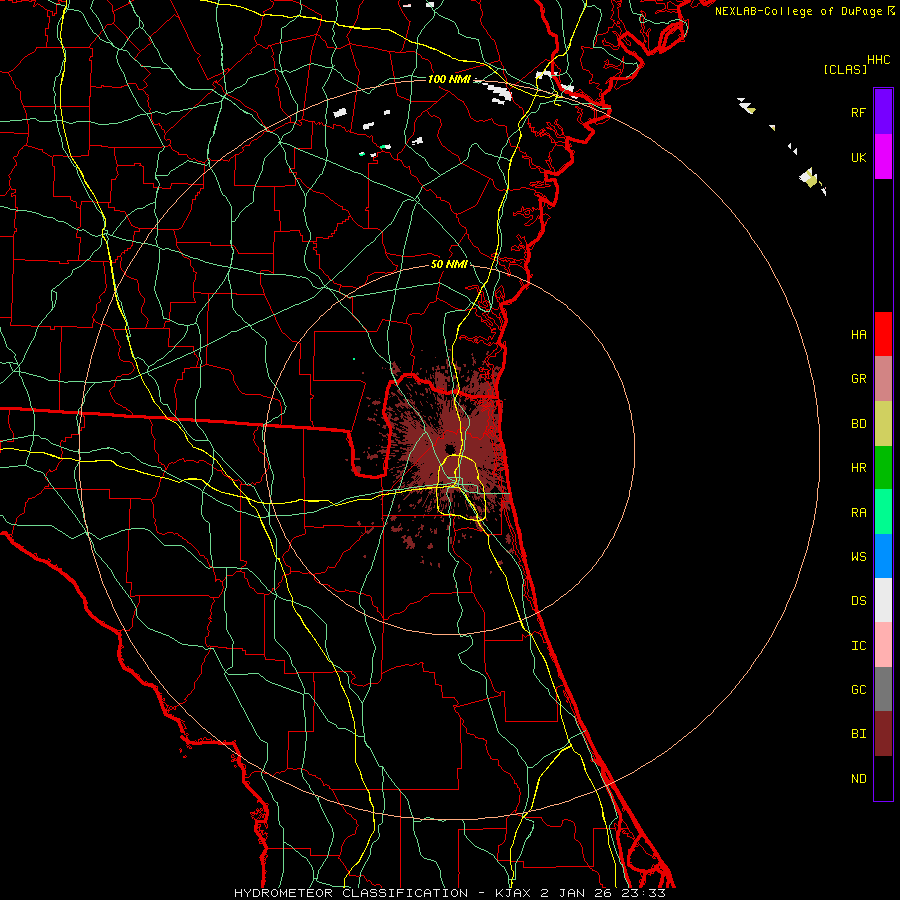Viewport: 900px width, 900px height.
Task: Click the HHC product code text
Action: [x=878, y=60]
